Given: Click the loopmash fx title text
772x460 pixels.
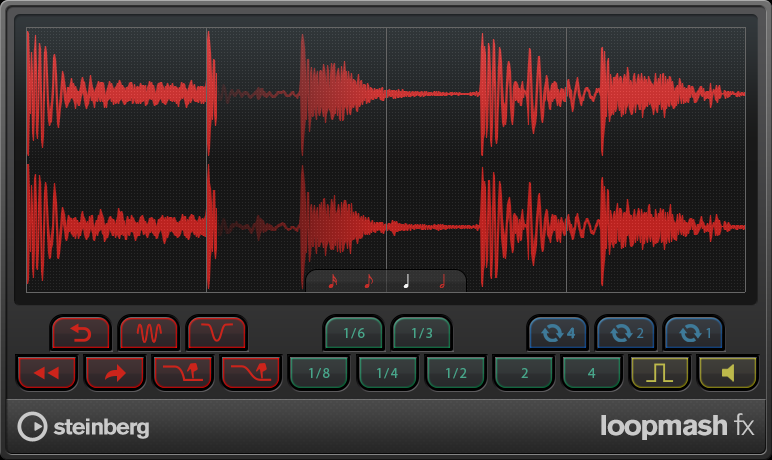Looking at the screenshot, I should 677,426.
